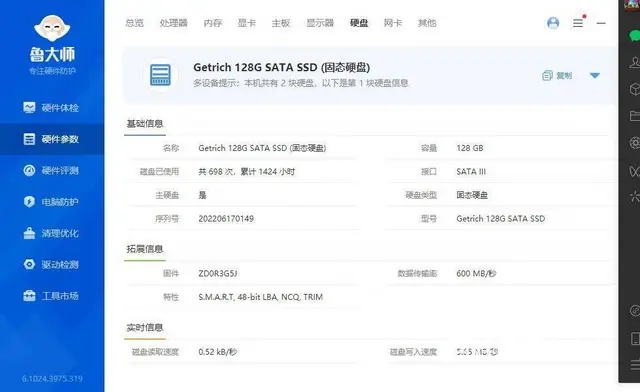Click the disk usage 共 698 次 text
This screenshot has width=640, height=392.
[247, 172]
